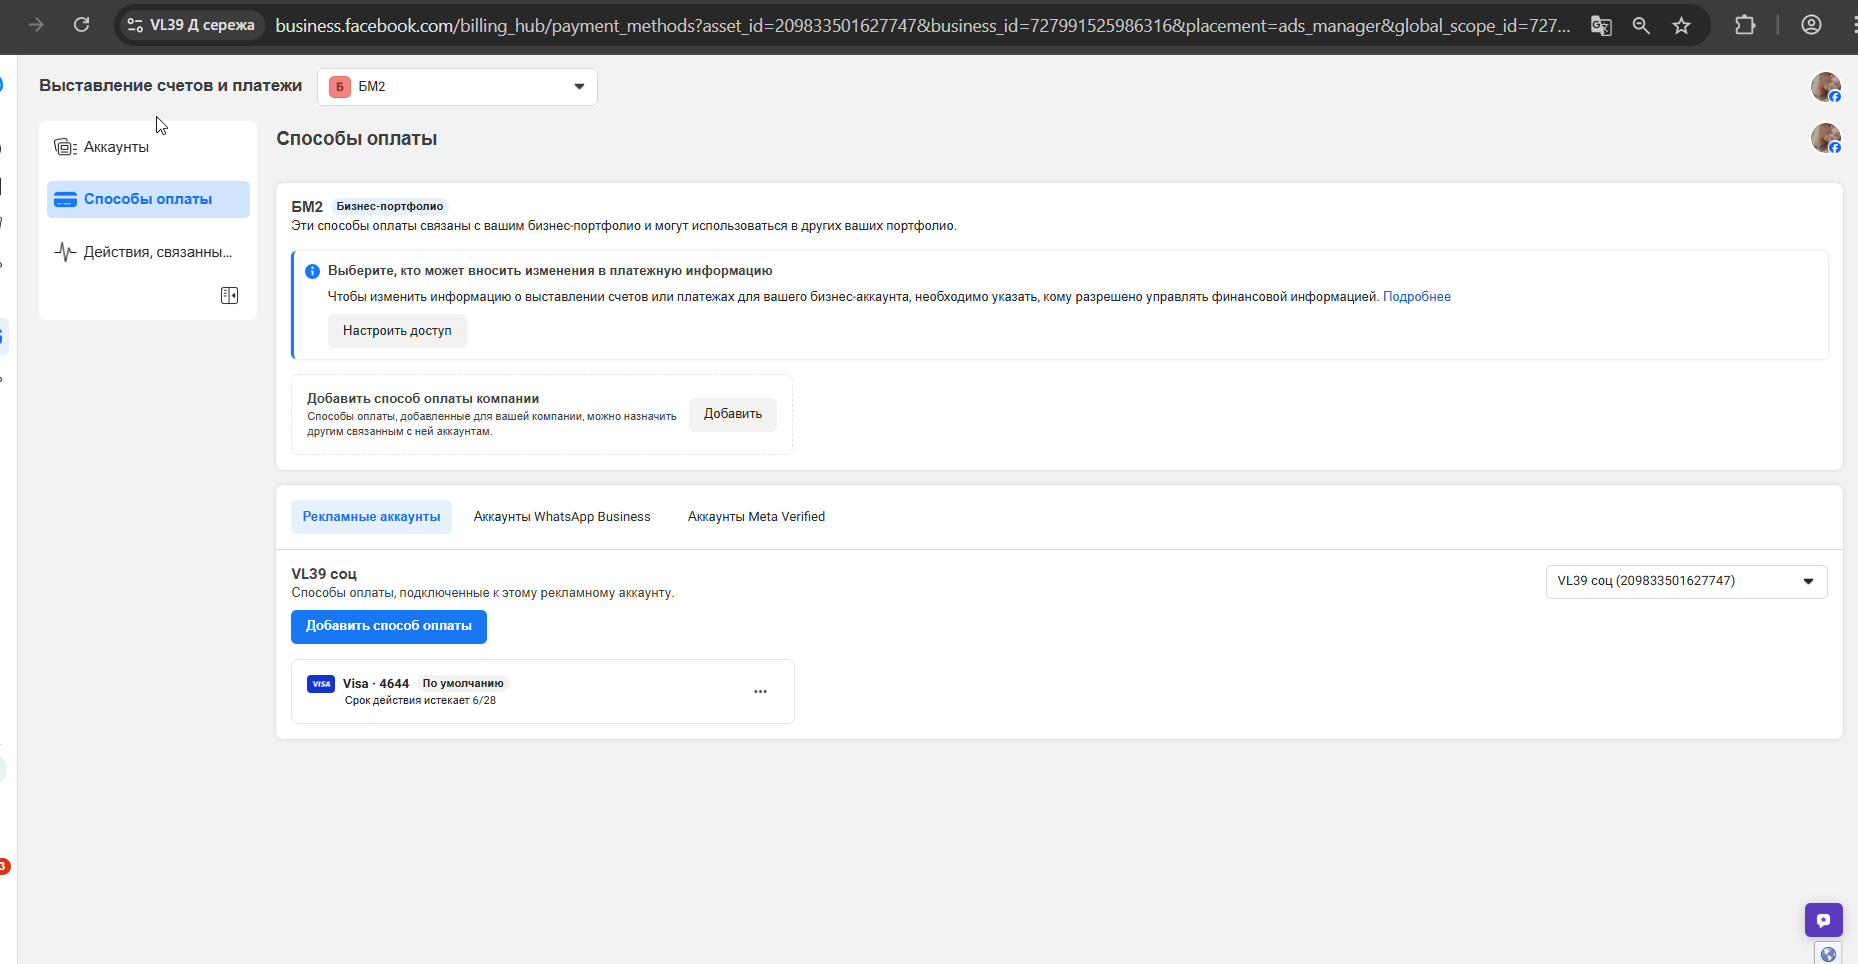
Task: Click the Бизнес-портфолио label badge
Action: click(x=390, y=207)
